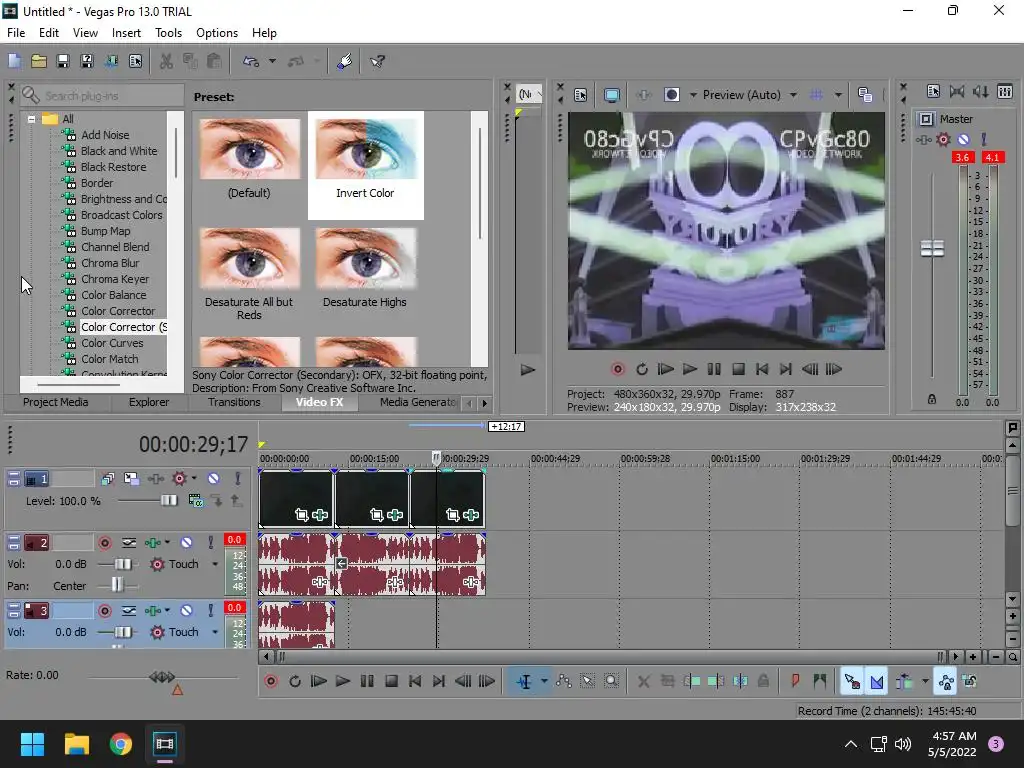Open the File menu

click(x=16, y=33)
